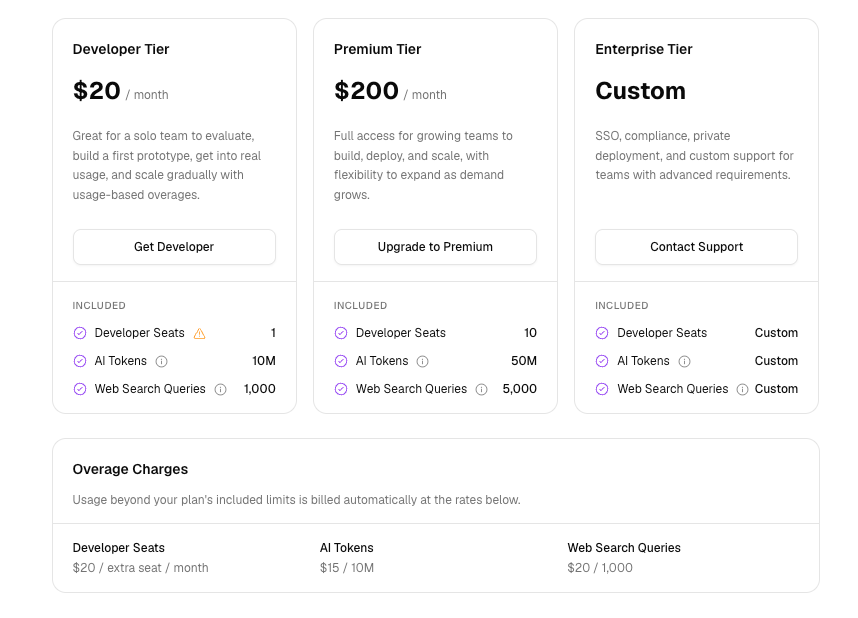858x618 pixels.
Task: Open Web Search Queries info icon in Enterprise Tier
Action: coord(743,389)
